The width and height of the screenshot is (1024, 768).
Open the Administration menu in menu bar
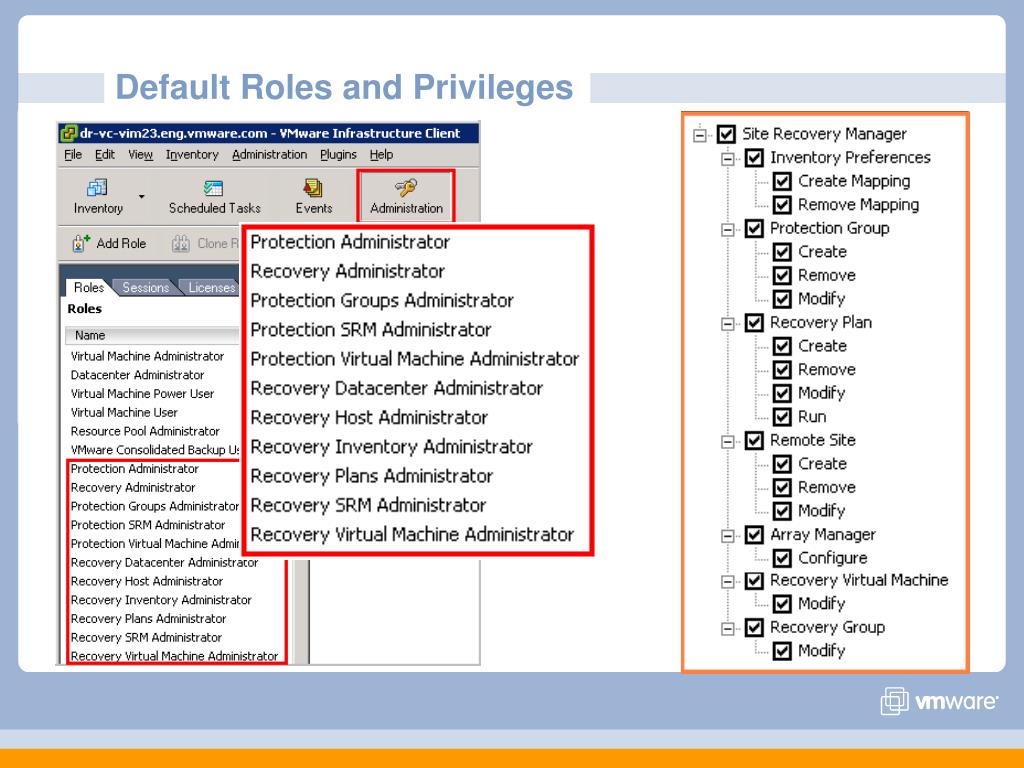[x=269, y=155]
